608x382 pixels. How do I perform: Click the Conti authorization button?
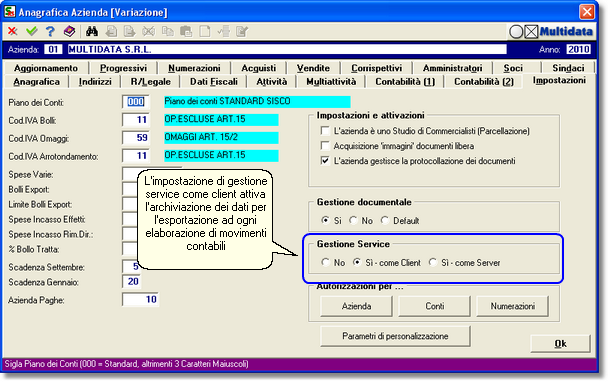[x=434, y=306]
